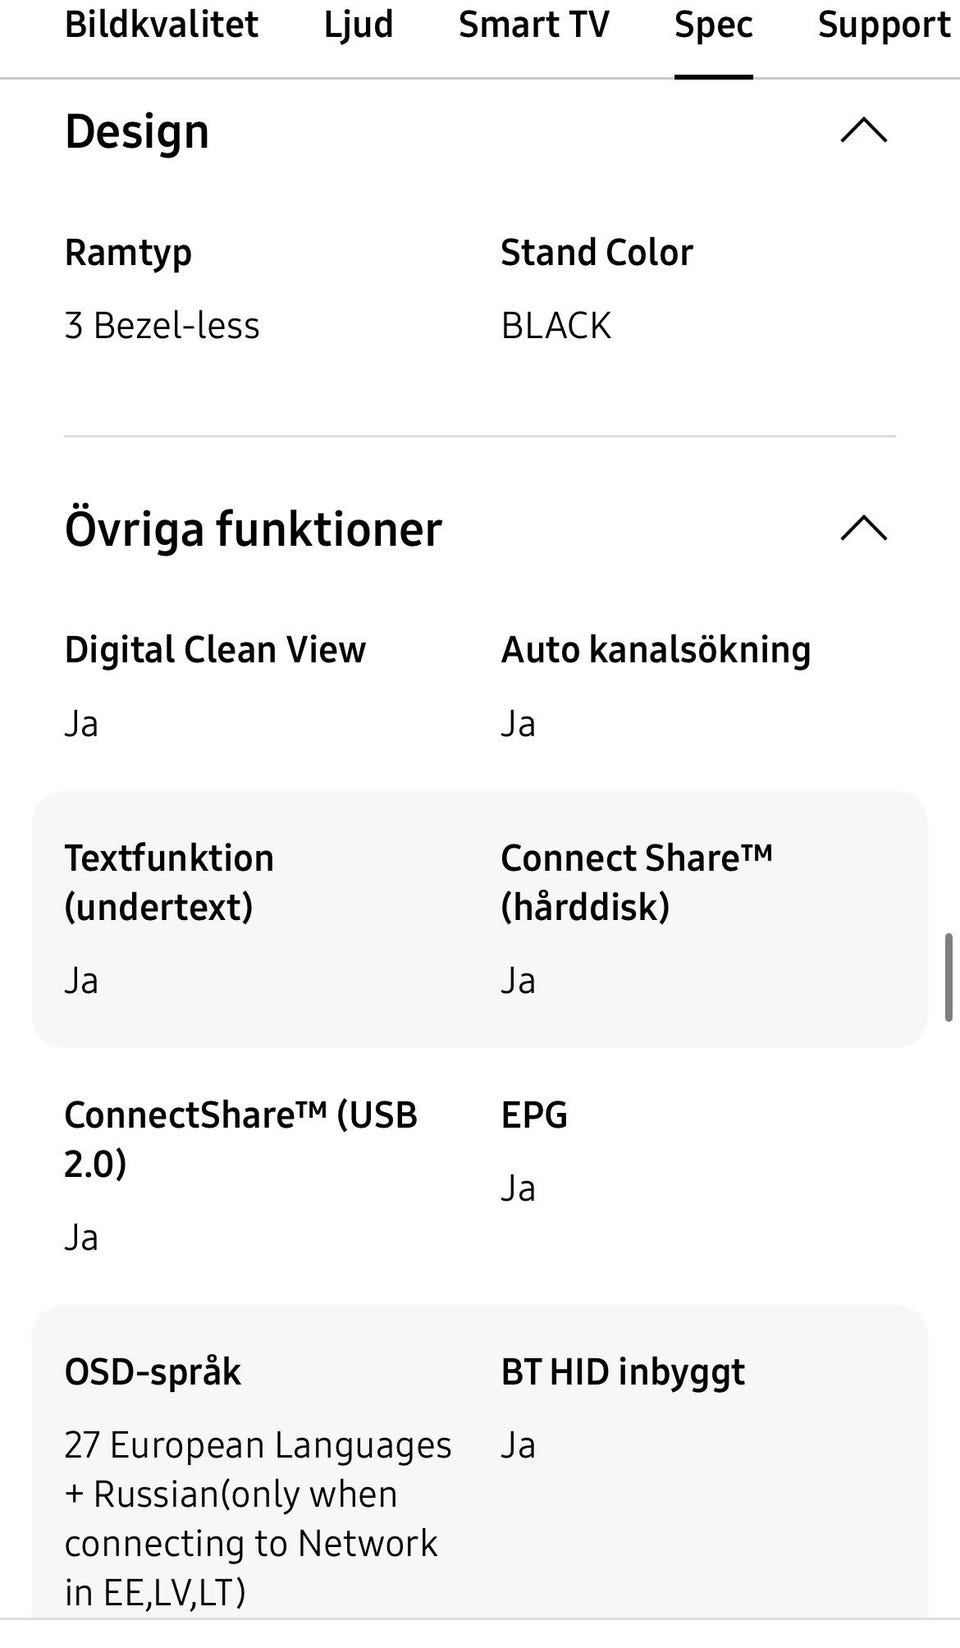Select the Auto kanalsökning label
The image size is (960, 1648).
pos(655,650)
